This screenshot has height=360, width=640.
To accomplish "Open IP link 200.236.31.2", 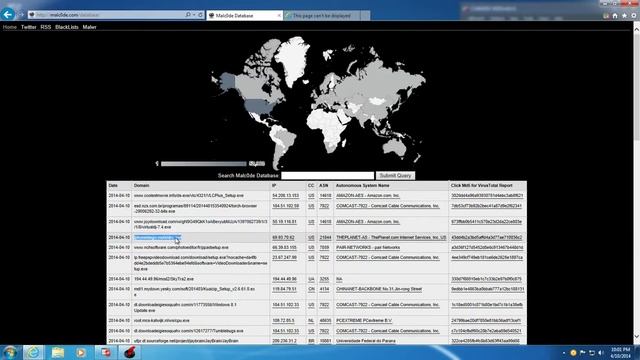I will pos(284,340).
